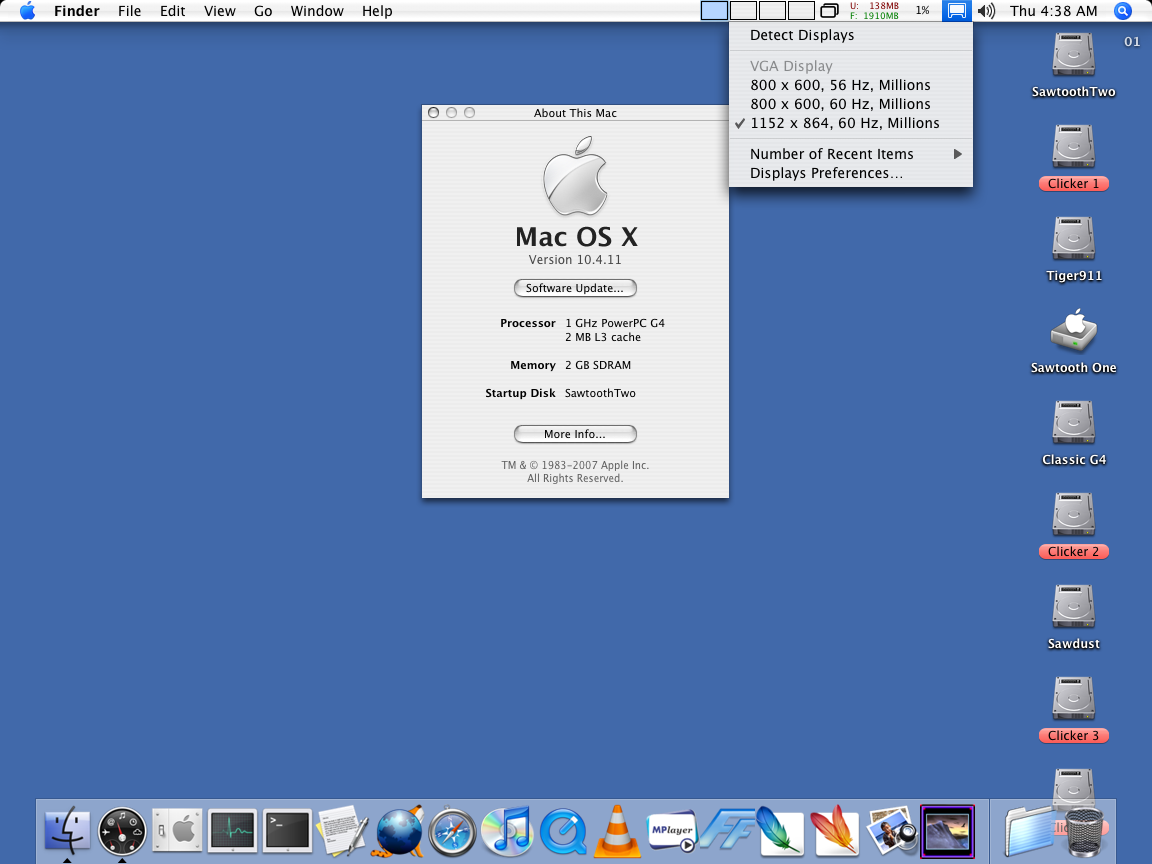Switch to fourth virtual desktop box
Viewport: 1152px width, 864px height.
pyautogui.click(x=800, y=11)
